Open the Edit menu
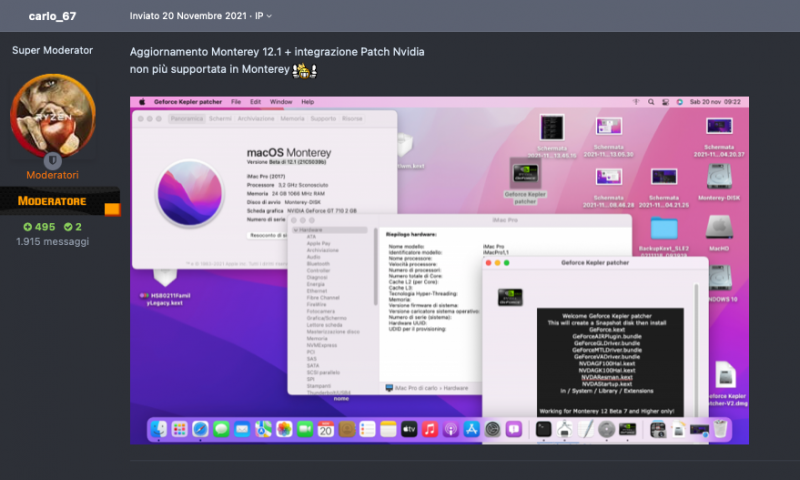Viewport: 800px width, 480px height. point(255,102)
